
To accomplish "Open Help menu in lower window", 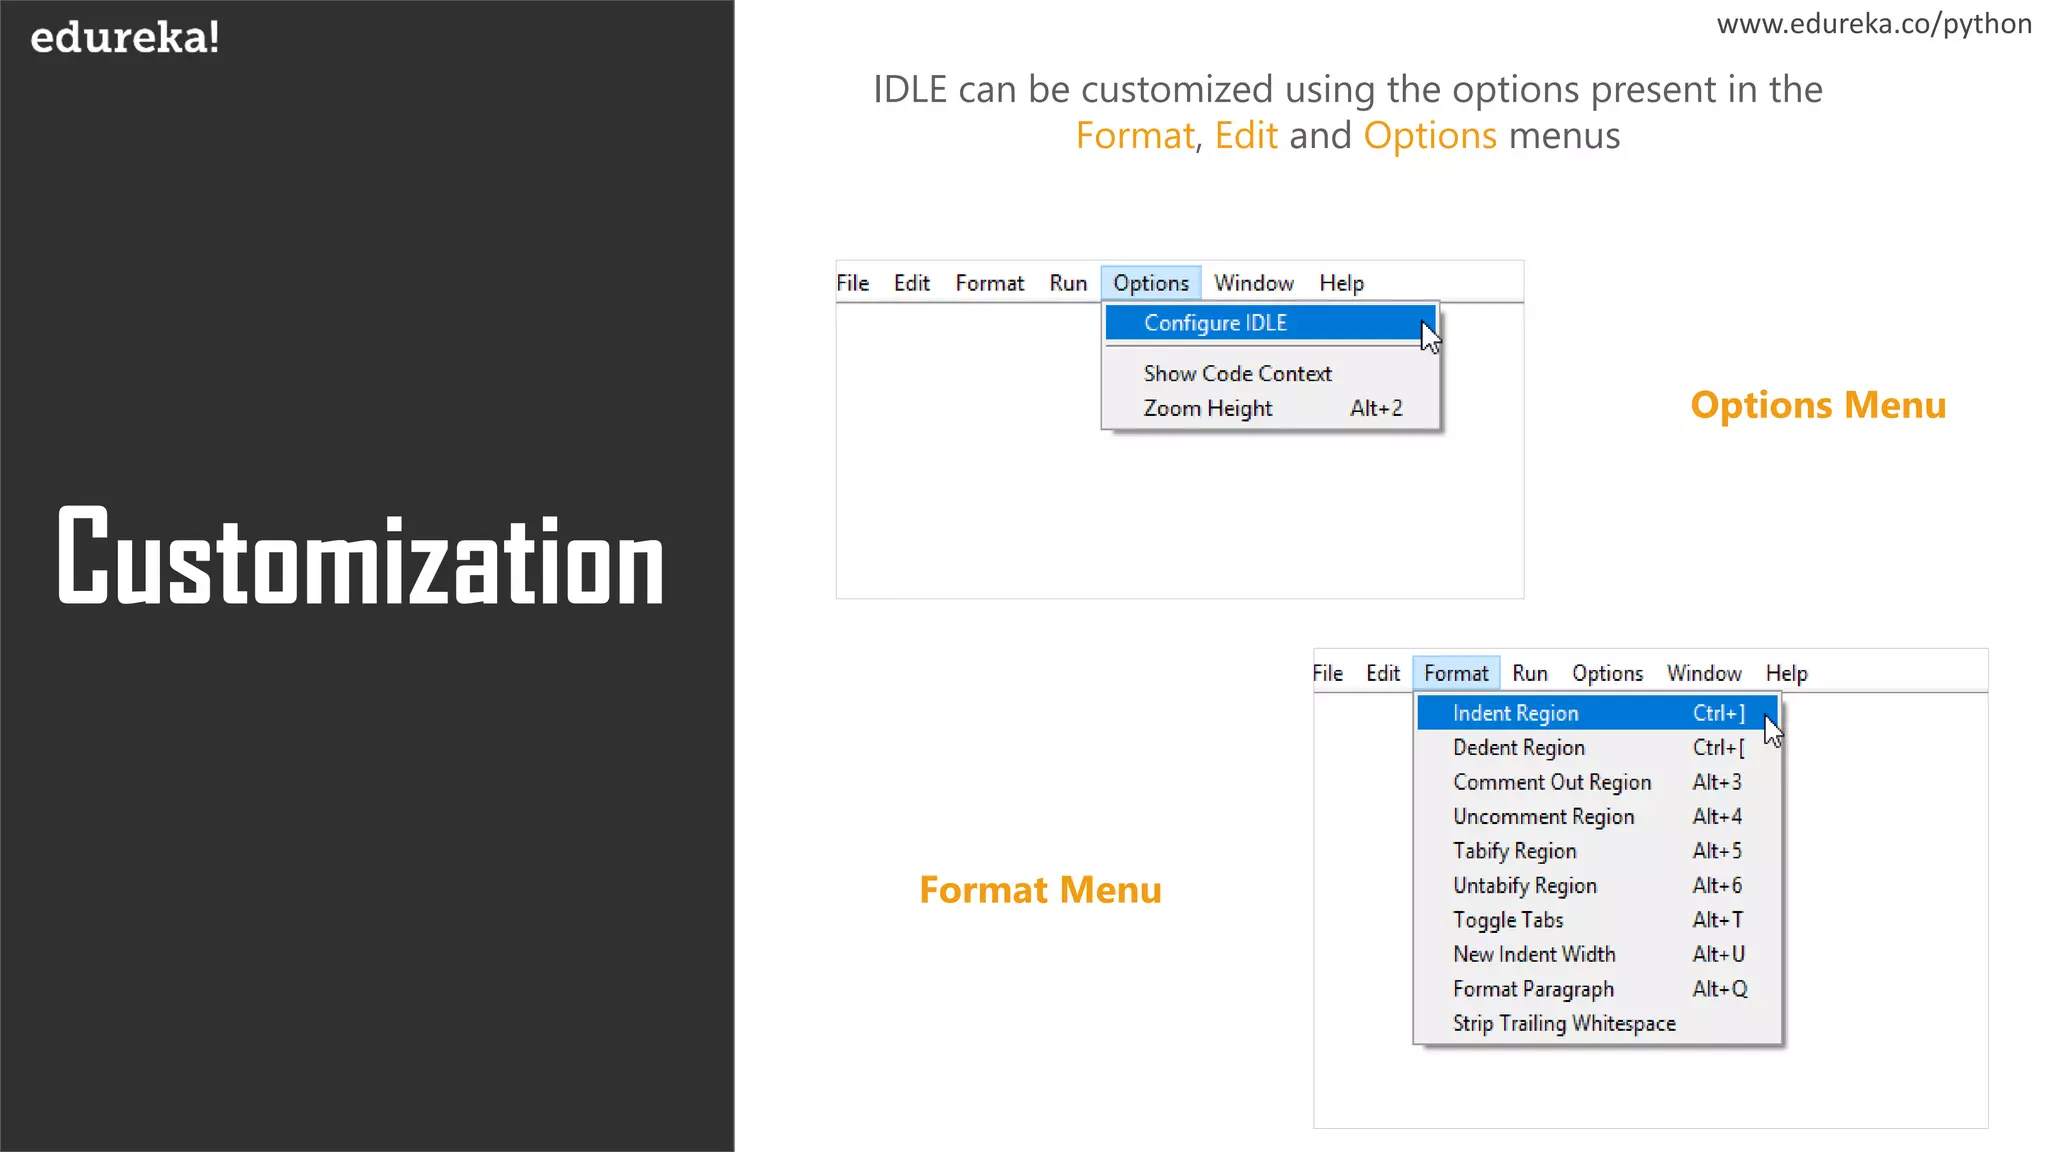I will coord(1786,673).
